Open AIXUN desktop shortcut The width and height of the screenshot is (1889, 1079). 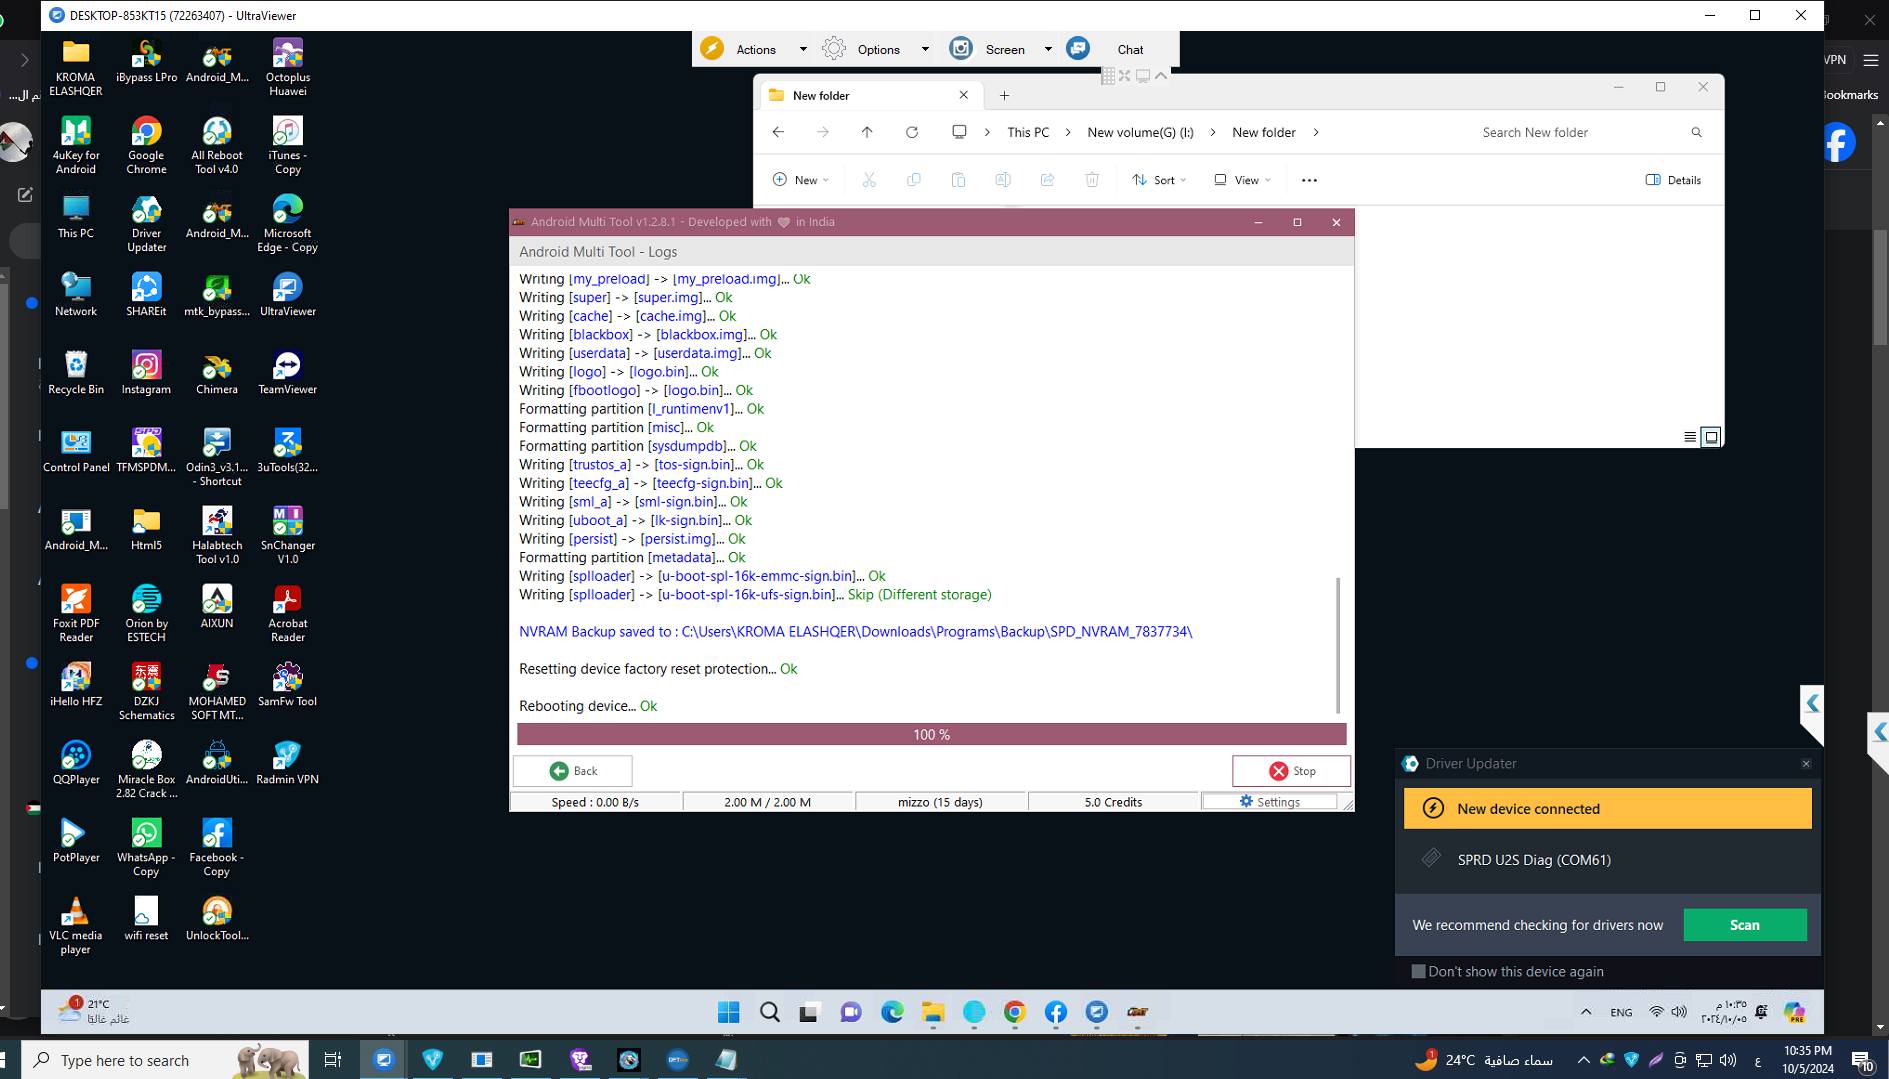click(x=217, y=608)
